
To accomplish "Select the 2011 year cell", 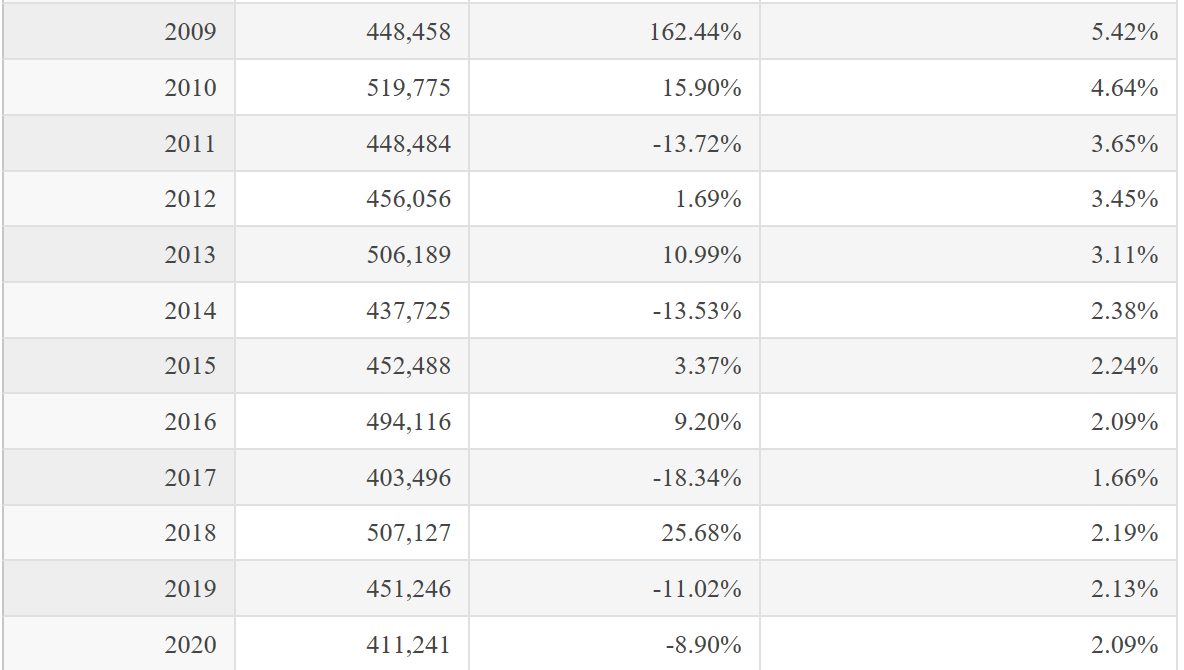I will point(119,144).
